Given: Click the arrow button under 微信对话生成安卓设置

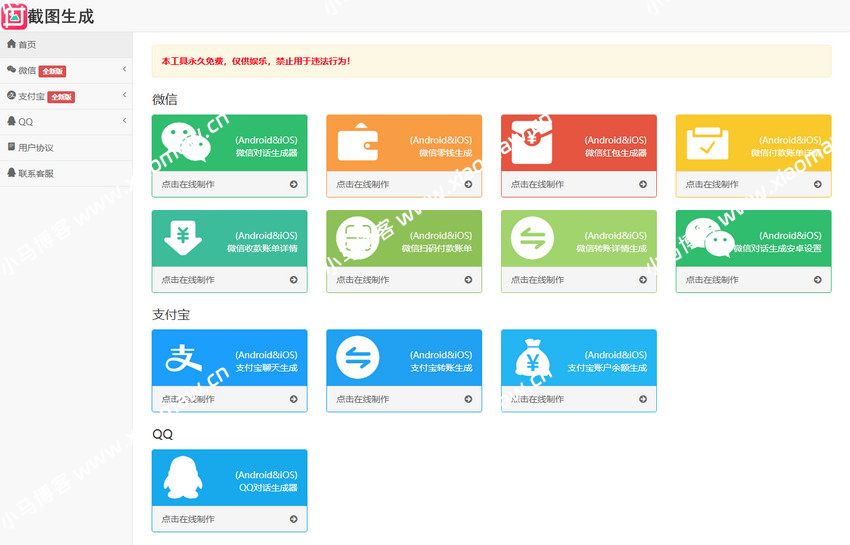Looking at the screenshot, I should pyautogui.click(x=817, y=280).
